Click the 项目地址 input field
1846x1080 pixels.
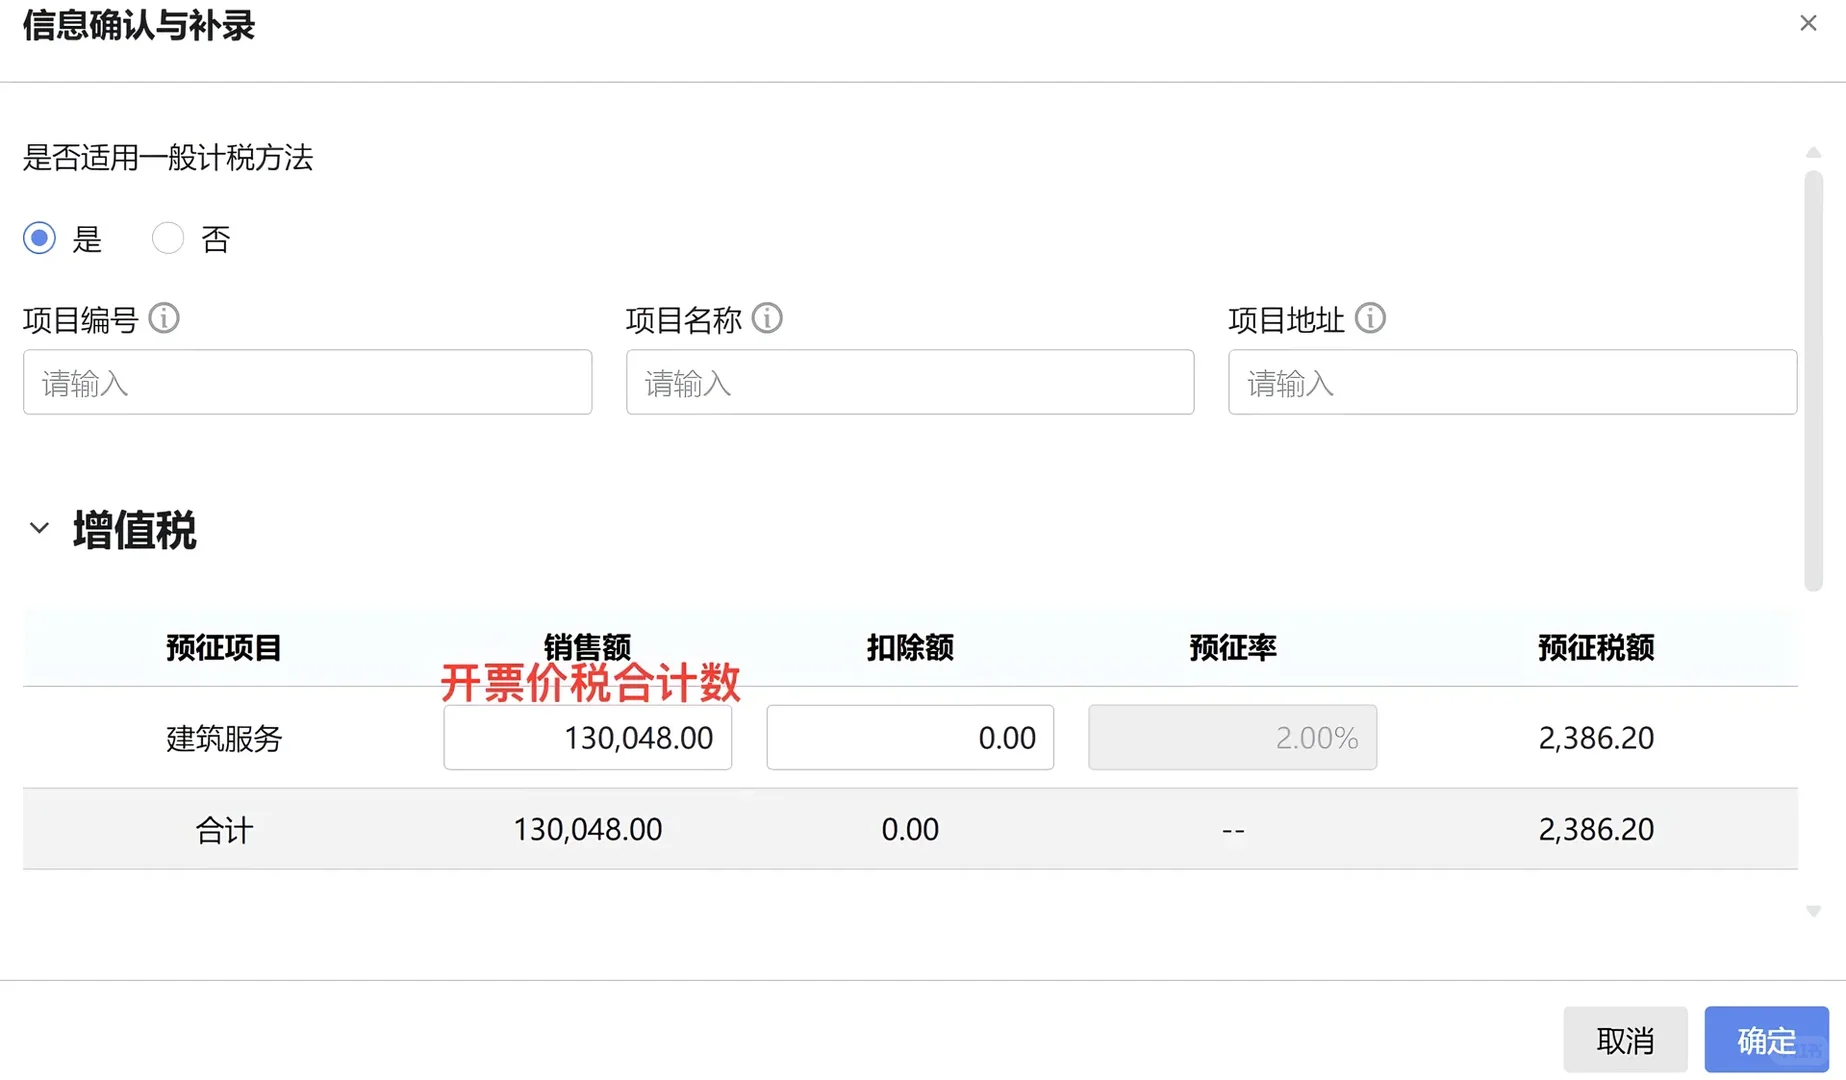click(x=1511, y=382)
